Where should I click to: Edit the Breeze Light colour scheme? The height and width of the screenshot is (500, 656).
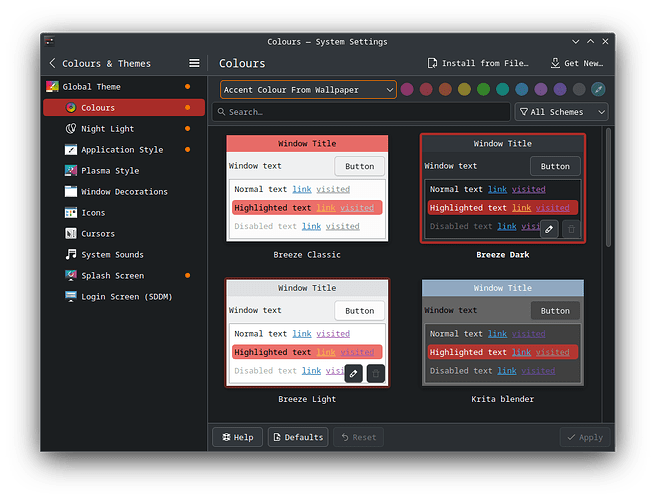[x=354, y=373]
